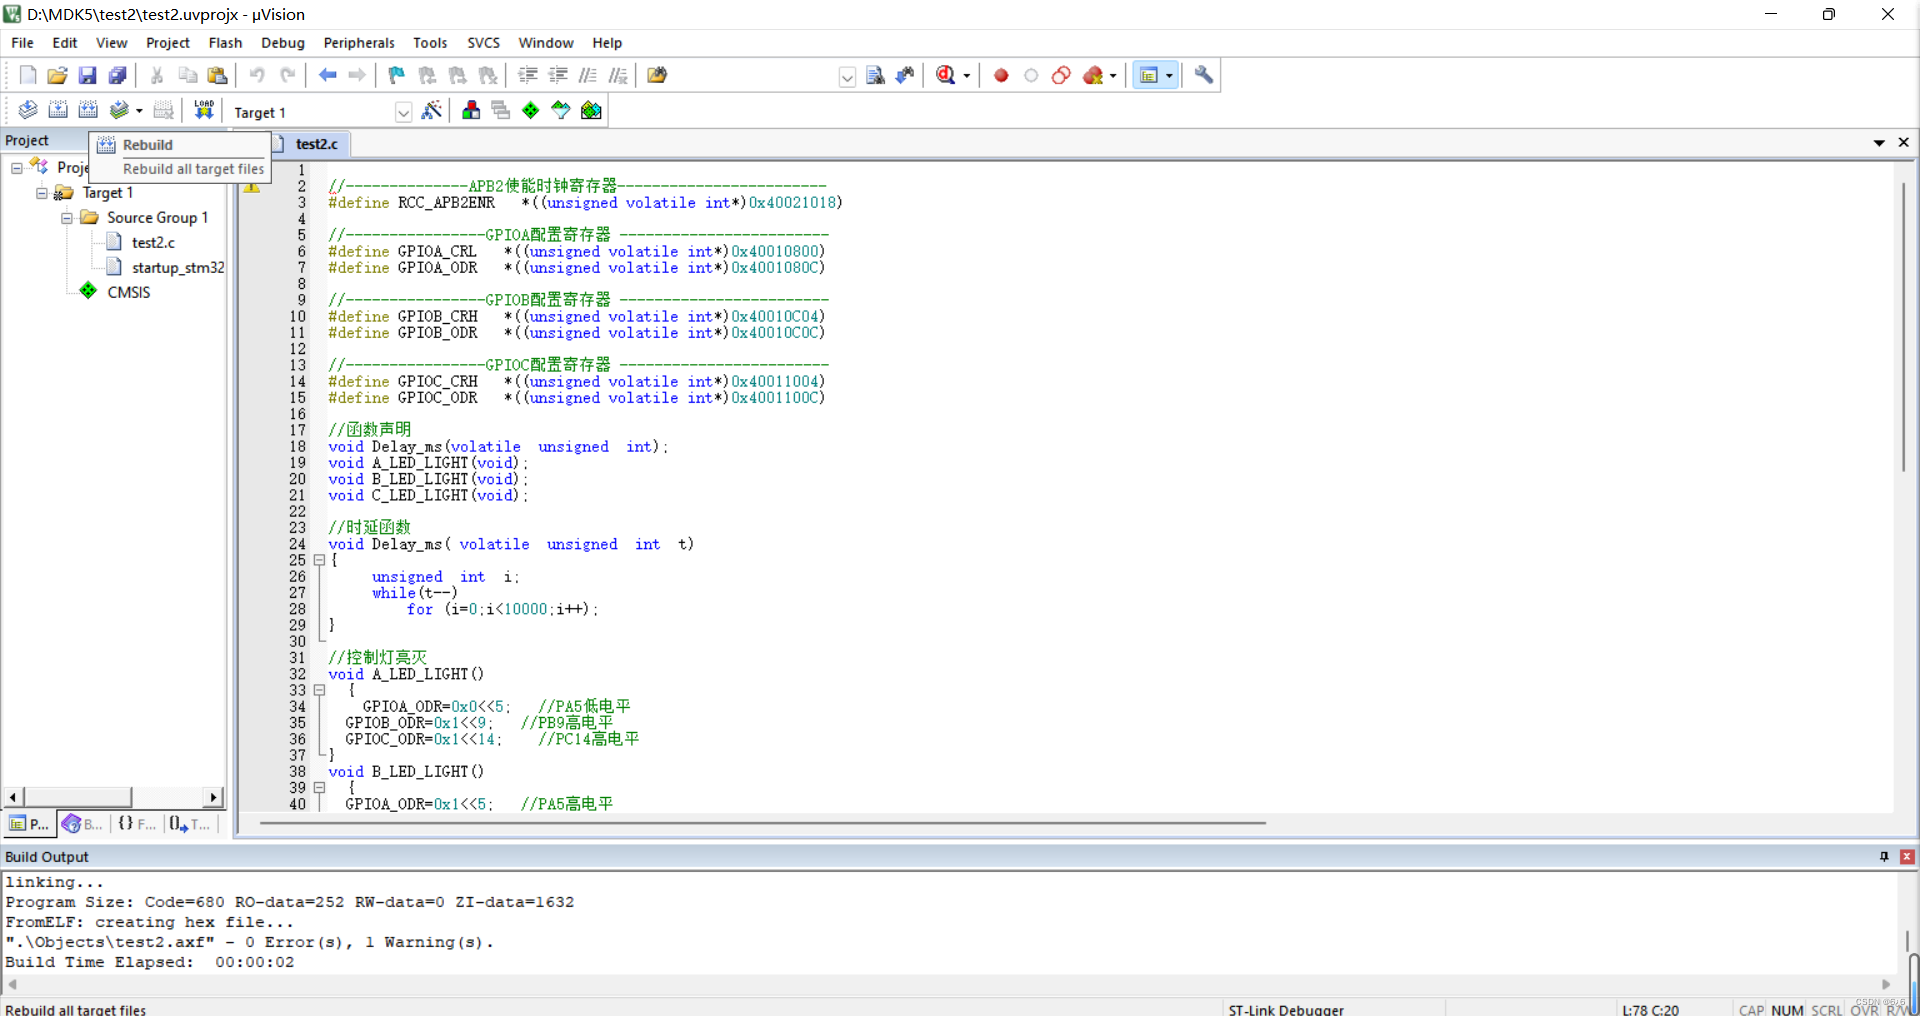Collapse the Source Group 1 tree node
The height and width of the screenshot is (1016, 1920).
66,218
